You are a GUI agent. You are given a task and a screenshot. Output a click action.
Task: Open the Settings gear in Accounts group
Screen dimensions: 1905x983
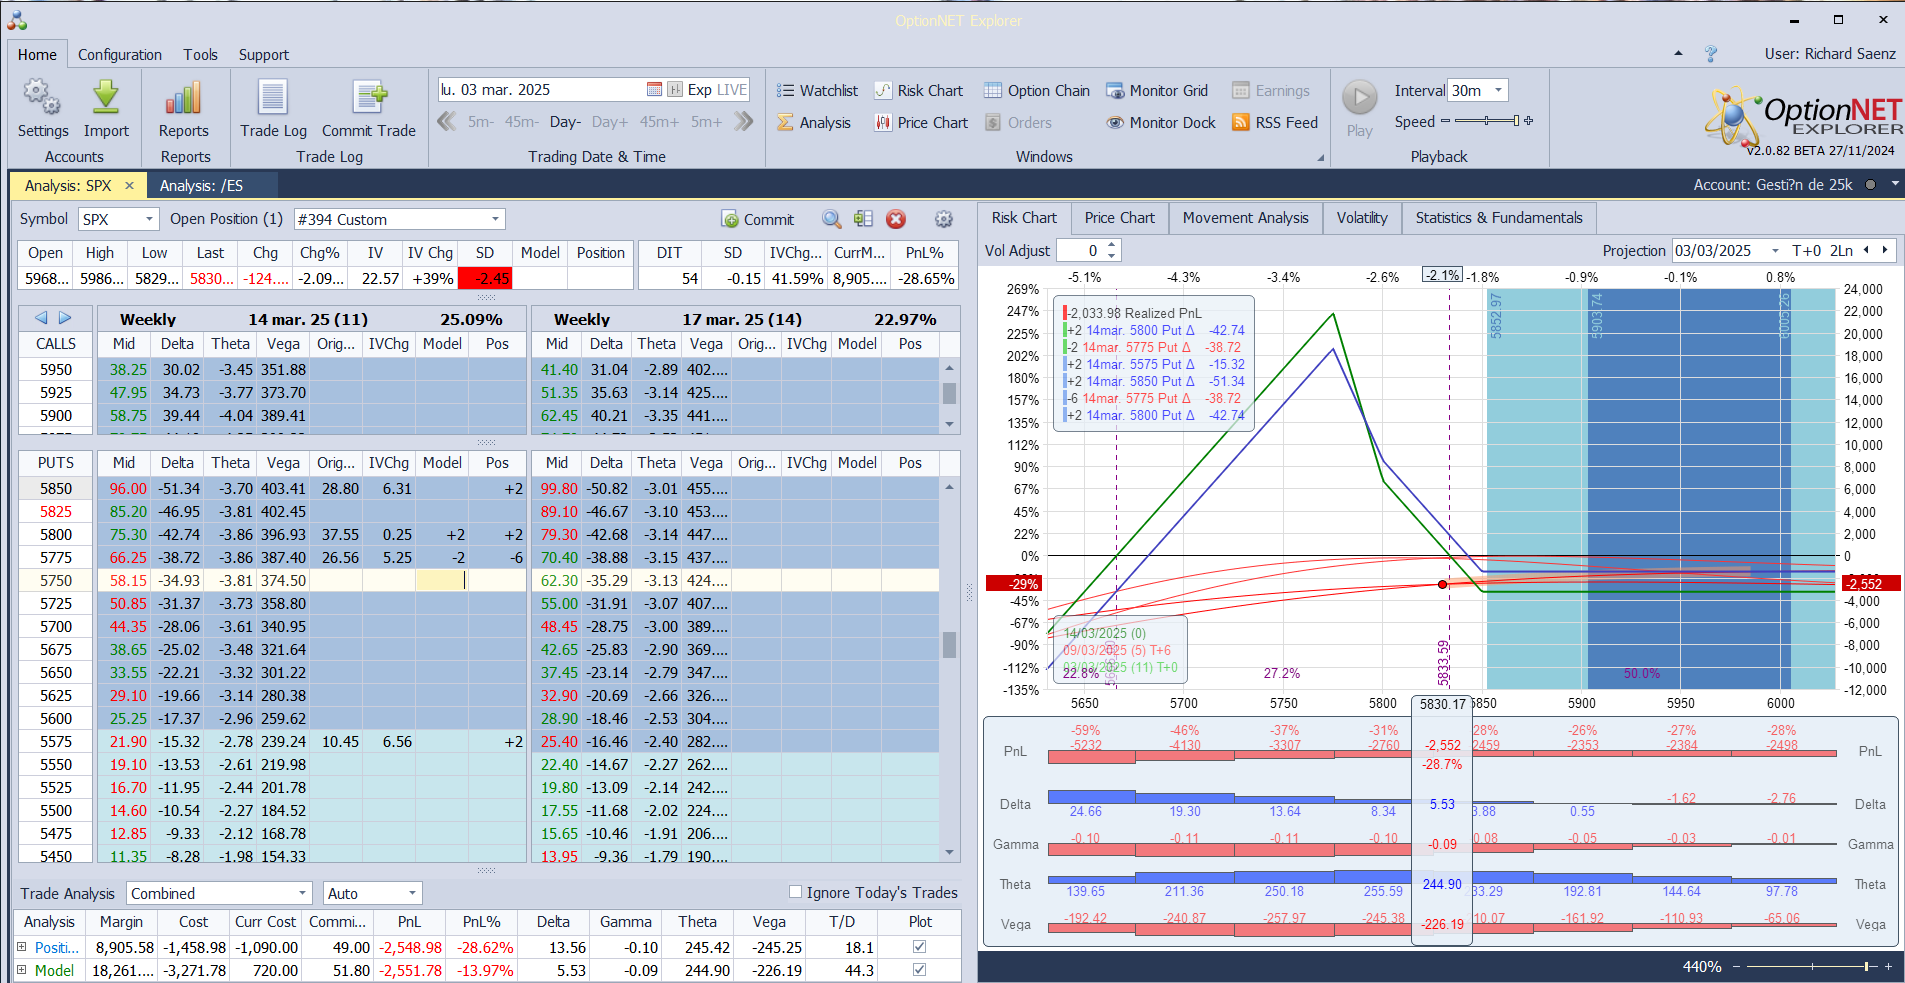43,98
